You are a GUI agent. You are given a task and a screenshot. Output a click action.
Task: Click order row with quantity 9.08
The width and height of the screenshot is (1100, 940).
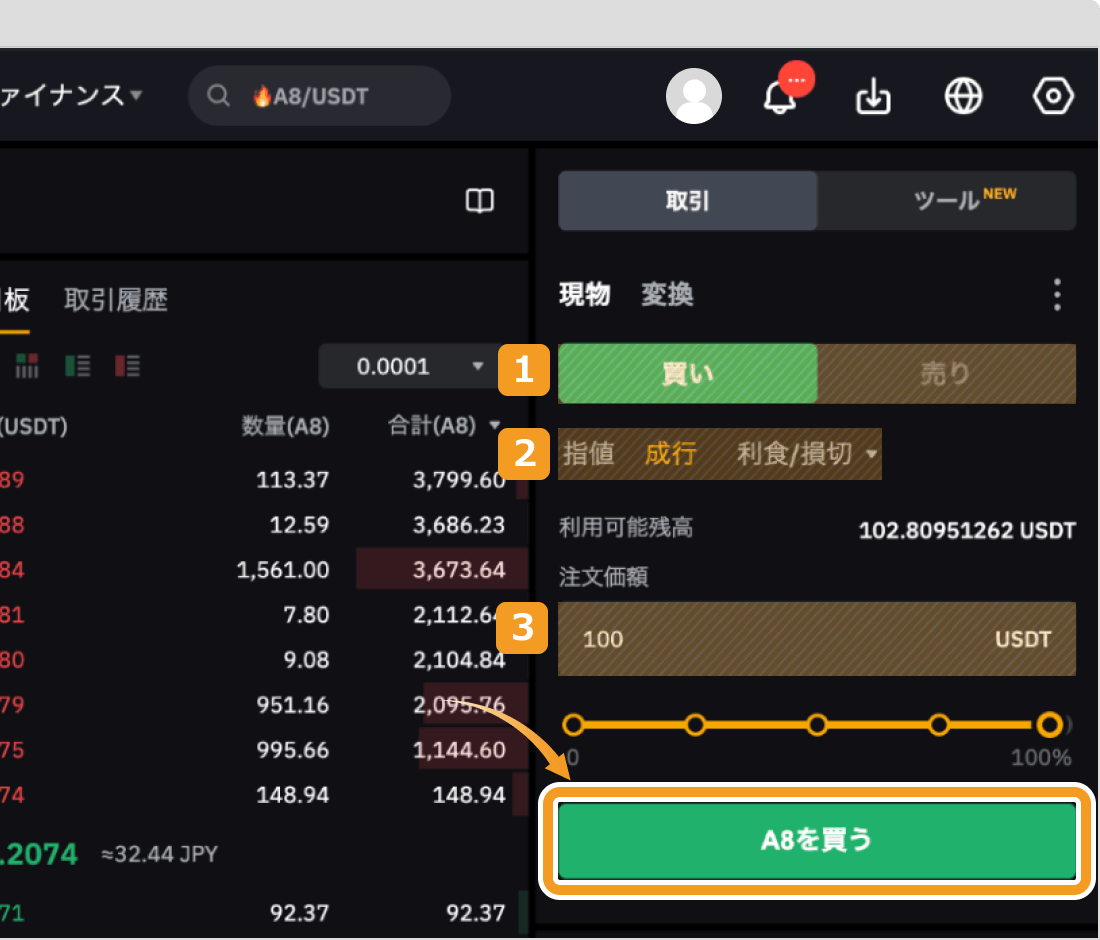pyautogui.click(x=264, y=659)
